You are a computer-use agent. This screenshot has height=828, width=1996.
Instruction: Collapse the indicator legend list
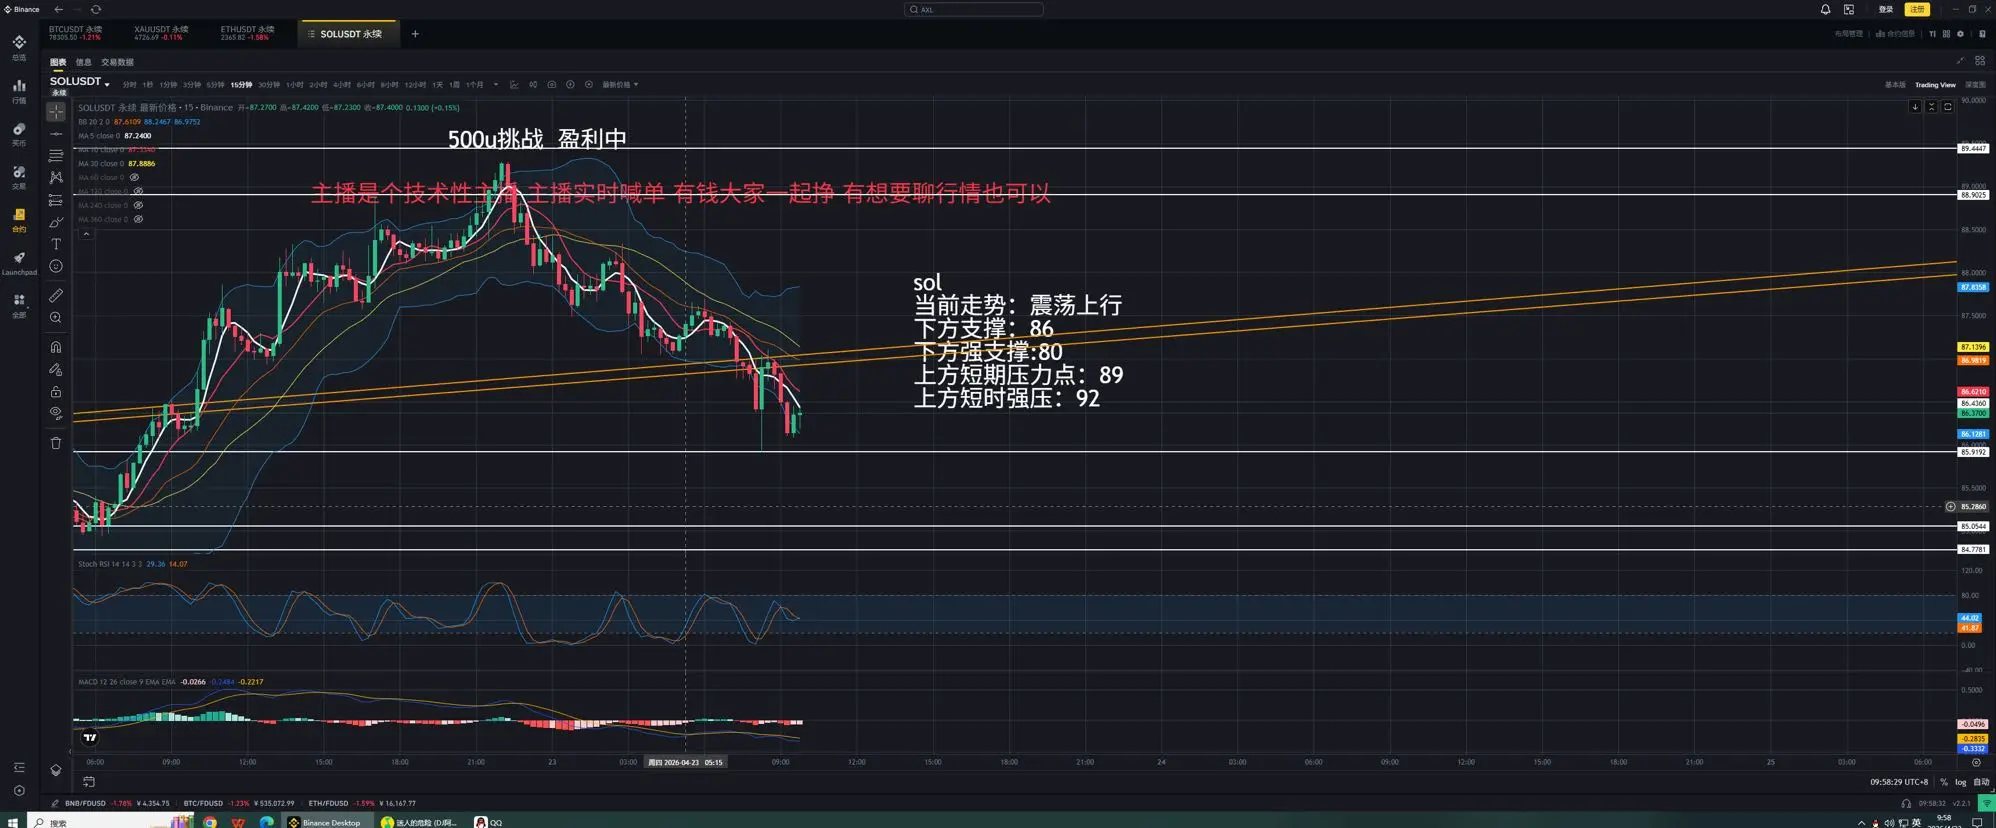[86, 234]
